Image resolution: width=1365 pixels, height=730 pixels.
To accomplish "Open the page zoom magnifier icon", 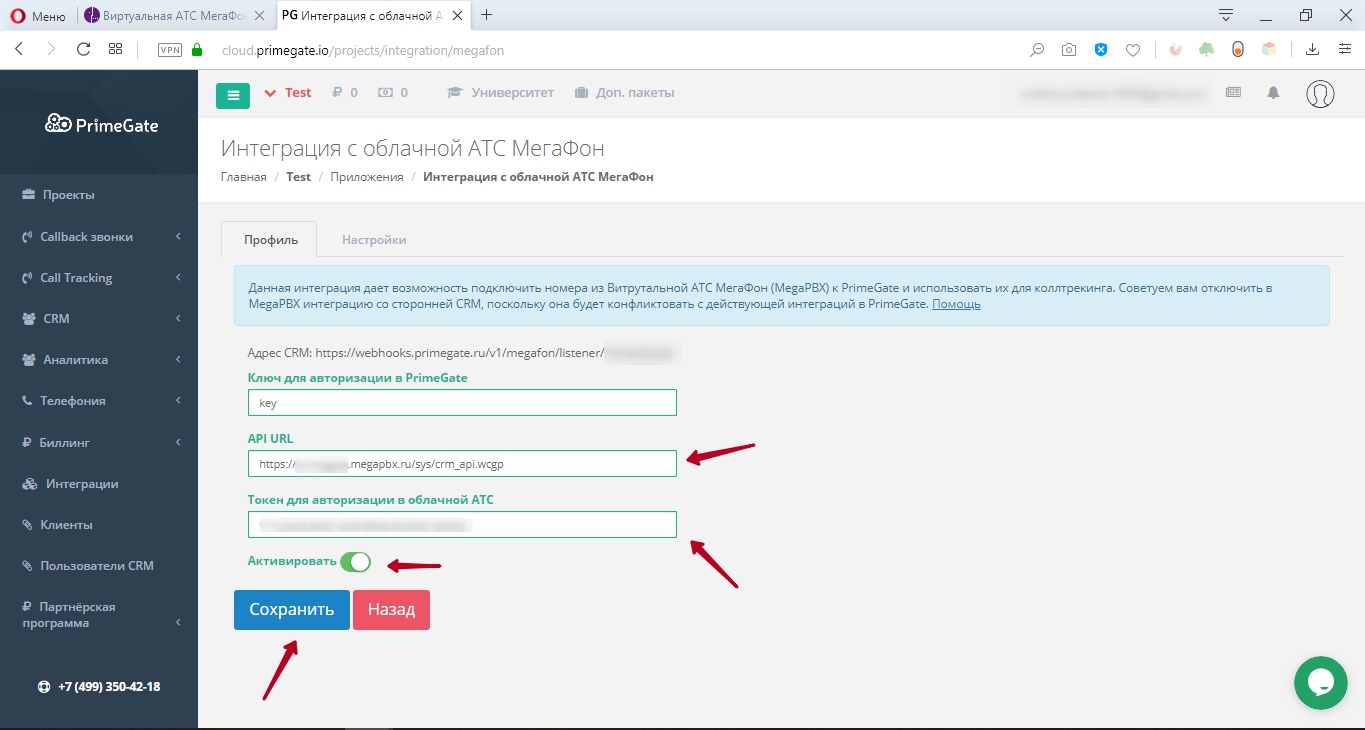I will click(x=1038, y=49).
